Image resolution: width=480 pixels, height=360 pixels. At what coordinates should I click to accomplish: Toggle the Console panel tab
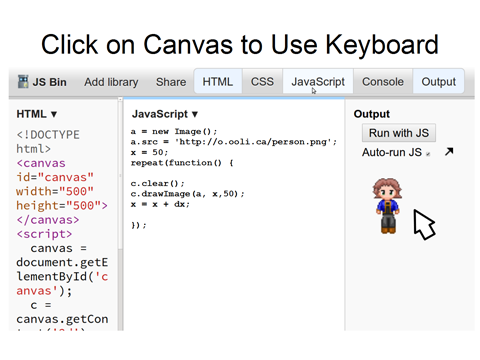pyautogui.click(x=383, y=82)
